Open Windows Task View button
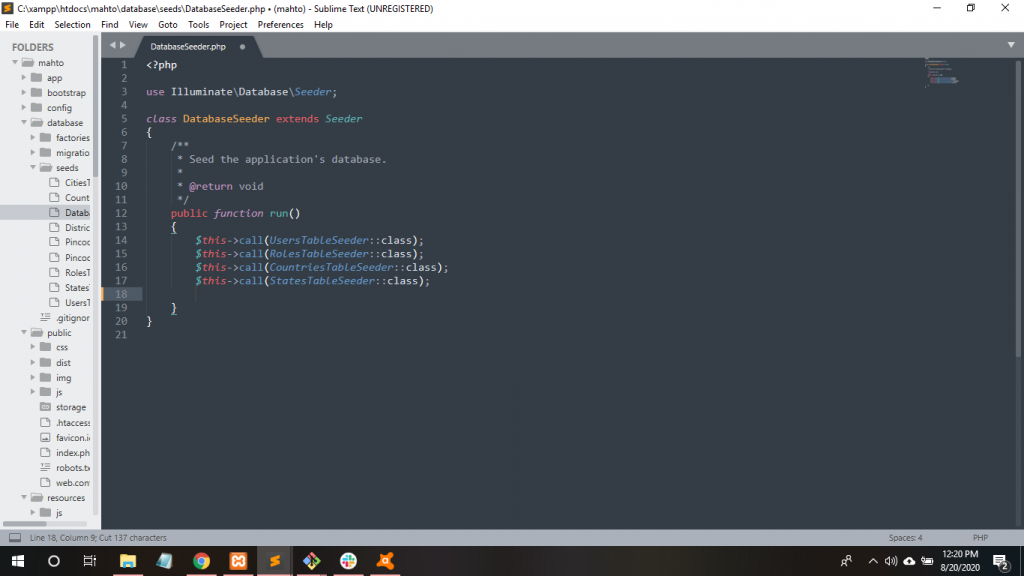Screen dimensions: 1024x576 pos(90,561)
